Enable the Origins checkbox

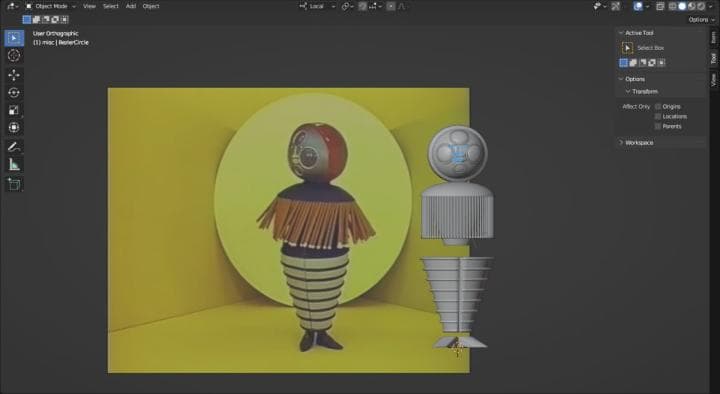658,107
